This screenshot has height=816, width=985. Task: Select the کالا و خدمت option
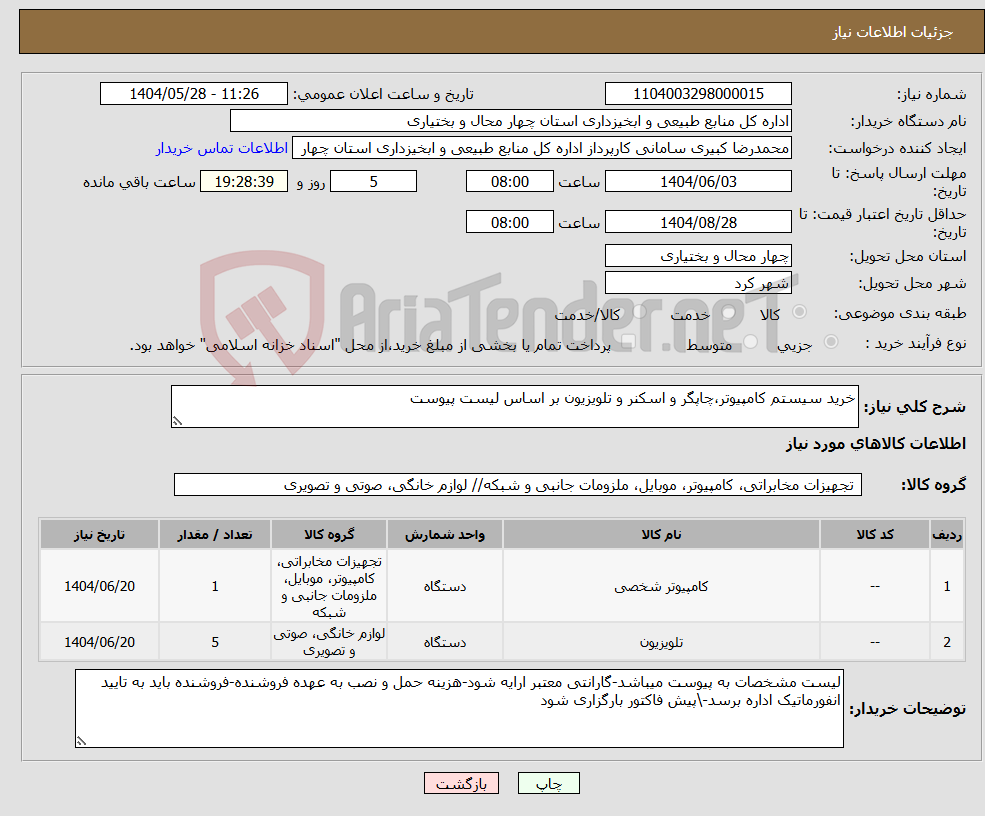[x=640, y=310]
